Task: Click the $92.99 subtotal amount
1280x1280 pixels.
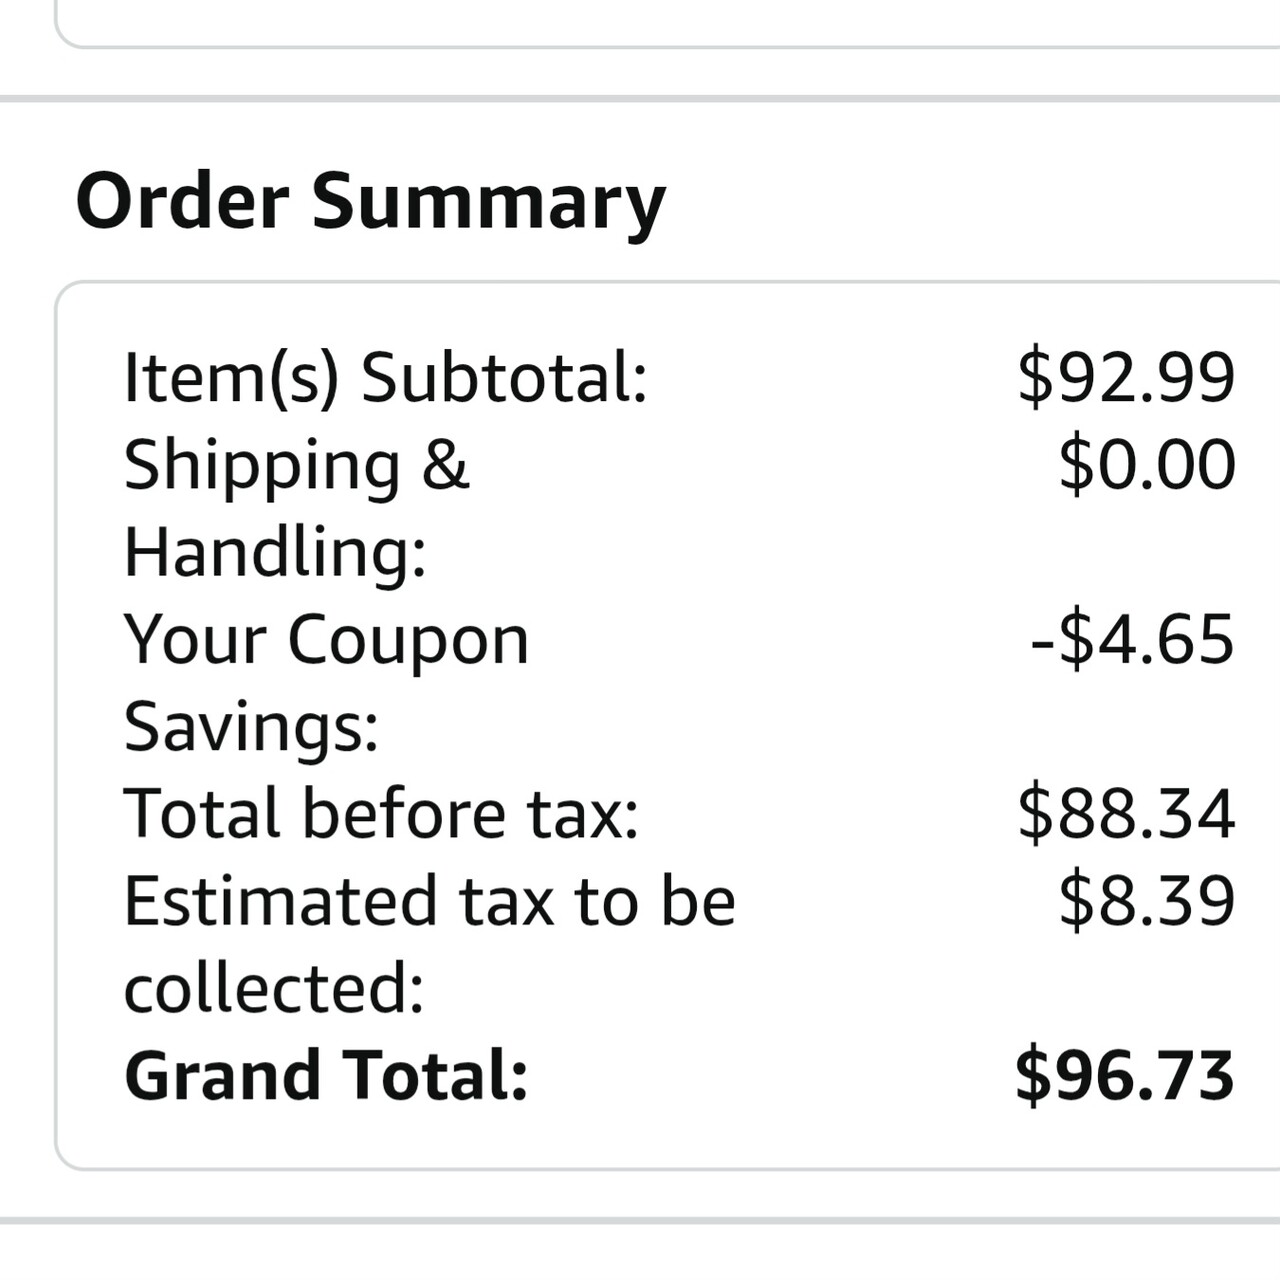Action: point(1126,378)
